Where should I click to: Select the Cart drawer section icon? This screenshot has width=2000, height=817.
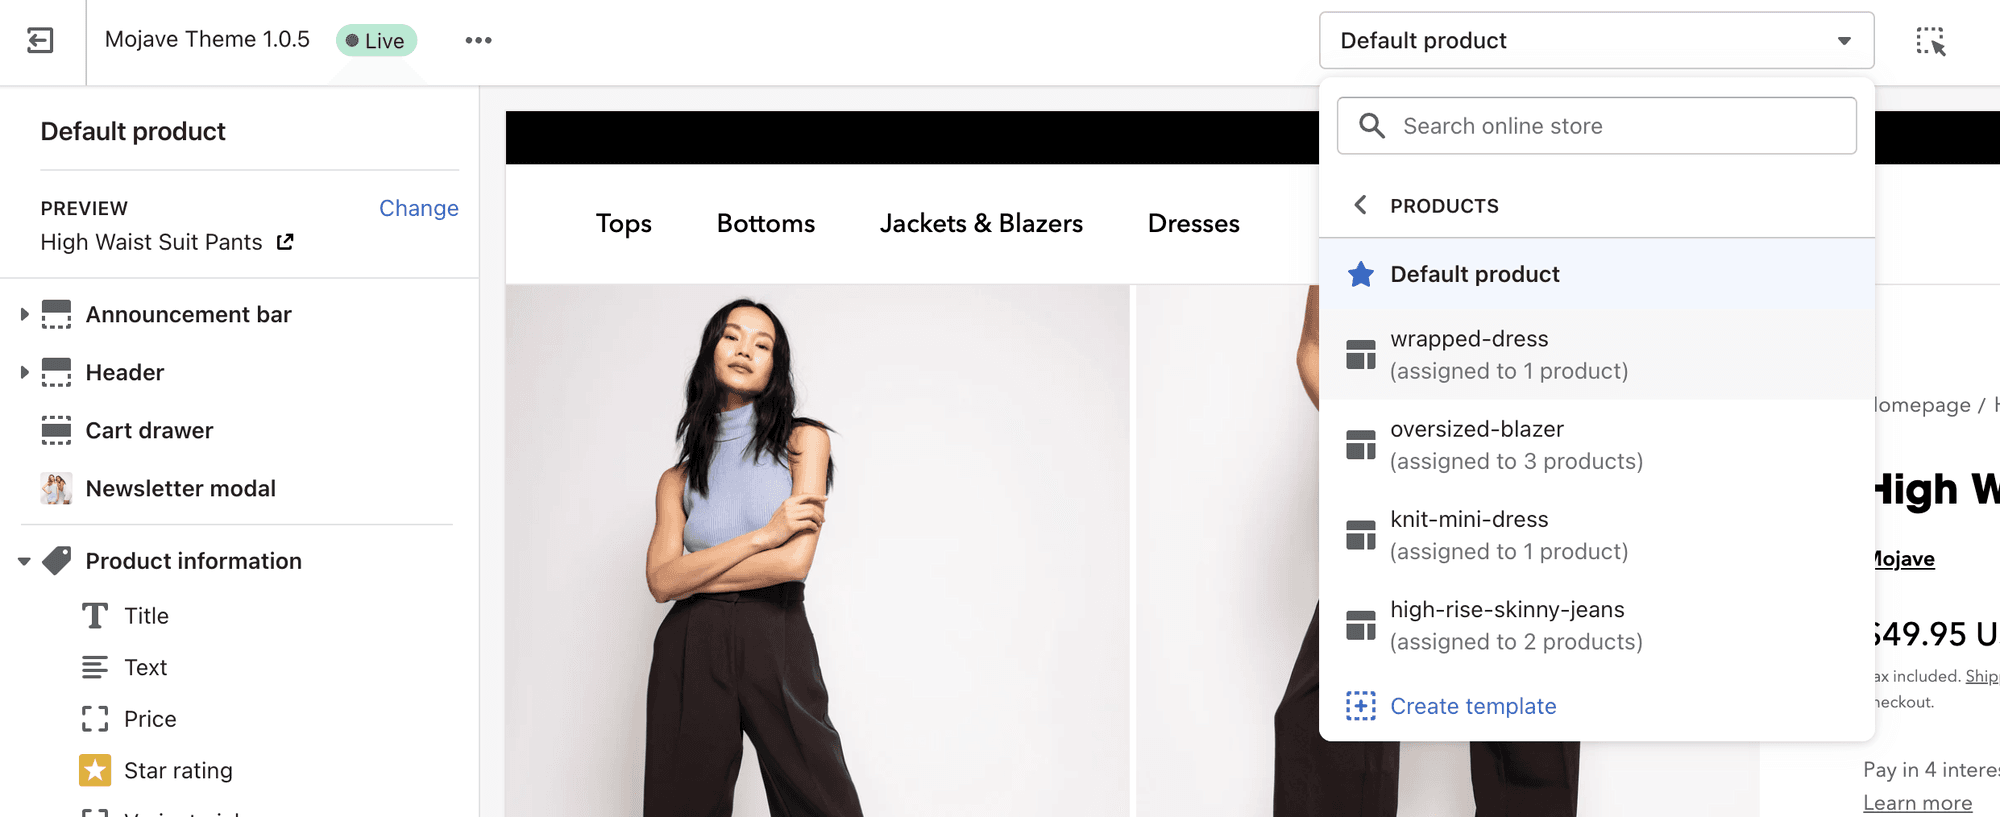coord(56,430)
